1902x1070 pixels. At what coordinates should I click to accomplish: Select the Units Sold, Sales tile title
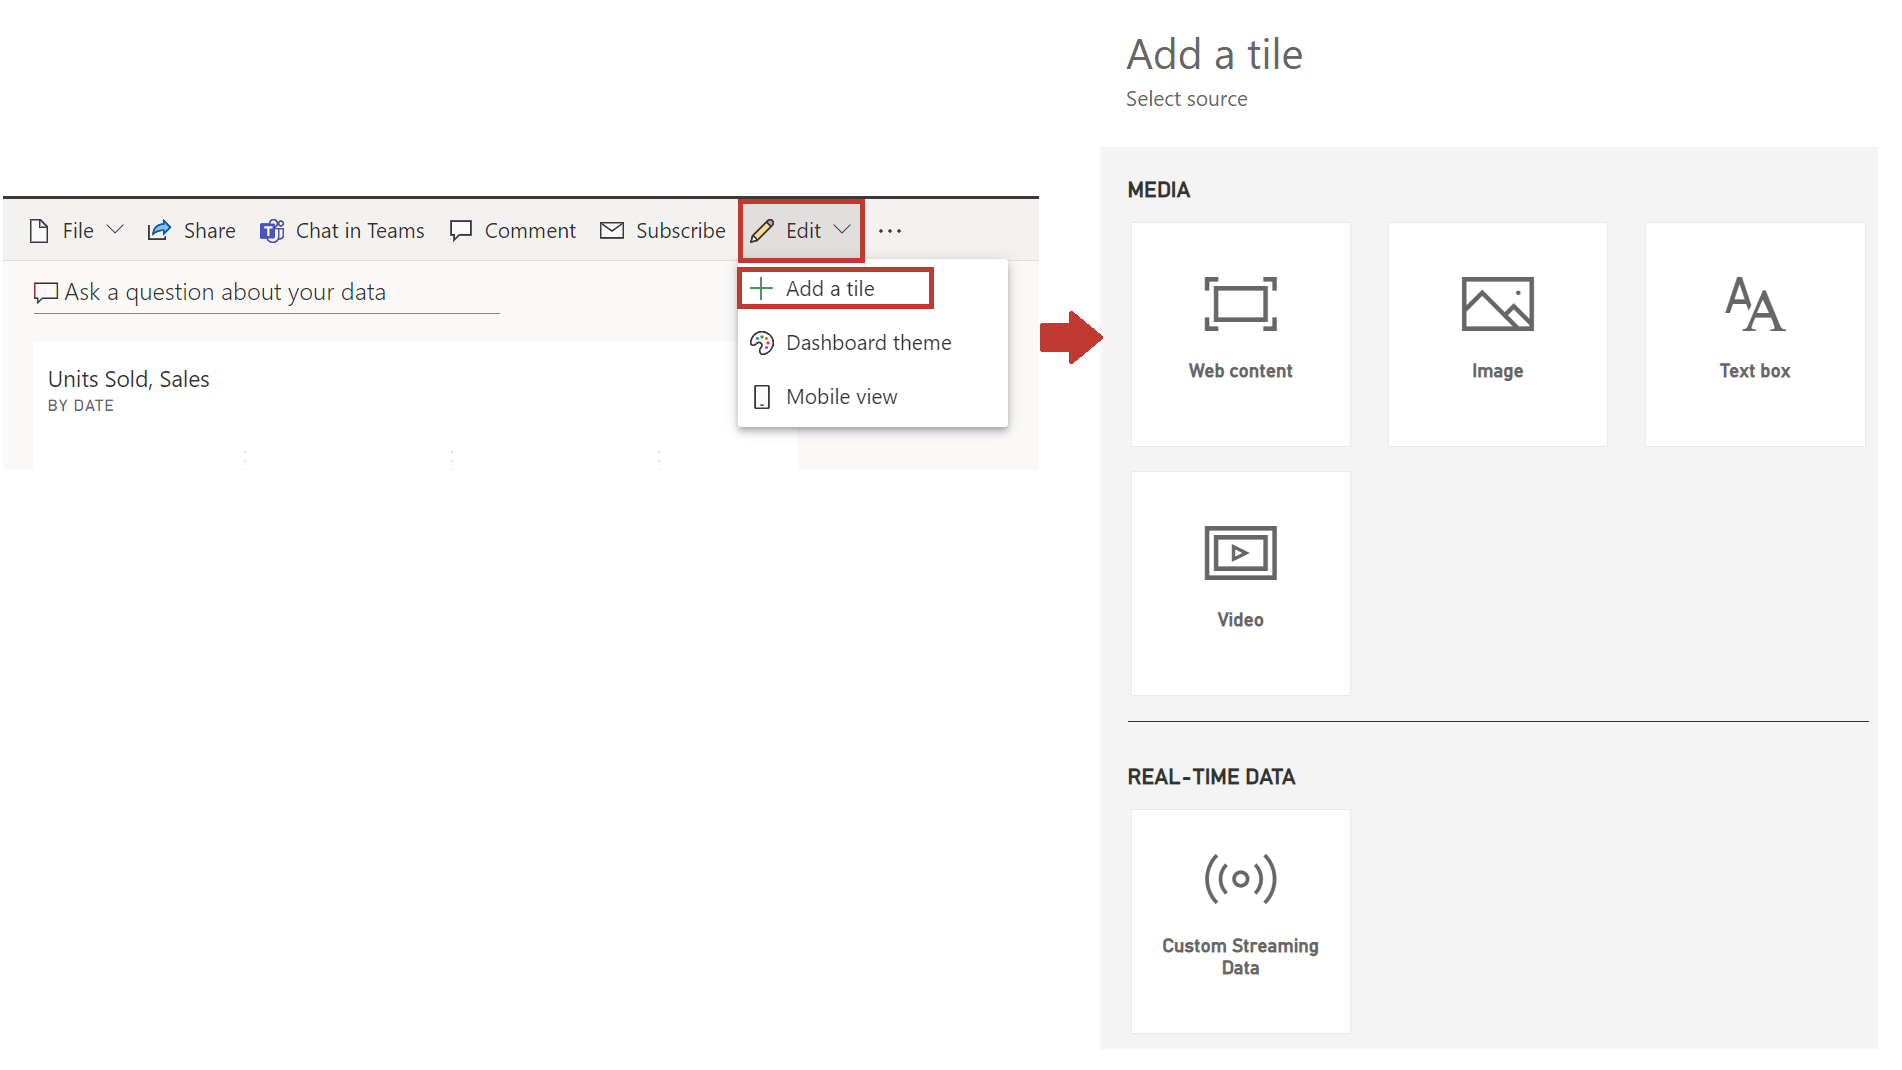click(x=129, y=379)
